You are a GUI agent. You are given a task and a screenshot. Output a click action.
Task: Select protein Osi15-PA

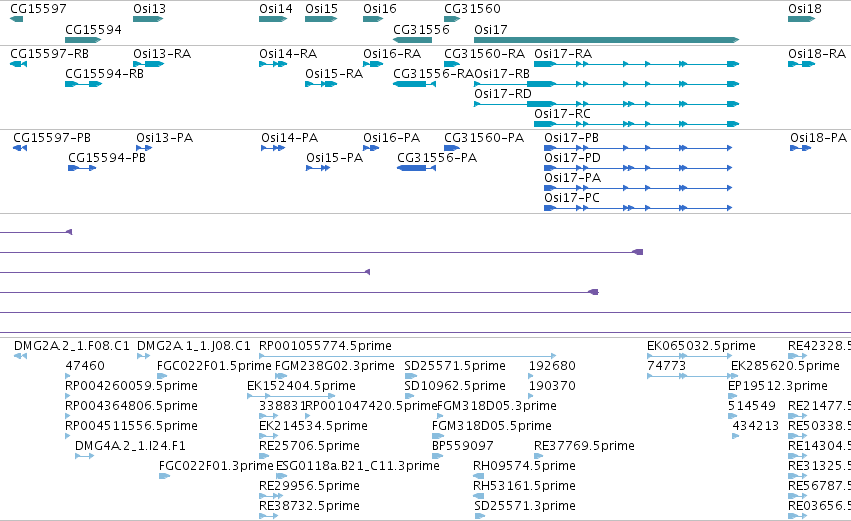[334, 157]
